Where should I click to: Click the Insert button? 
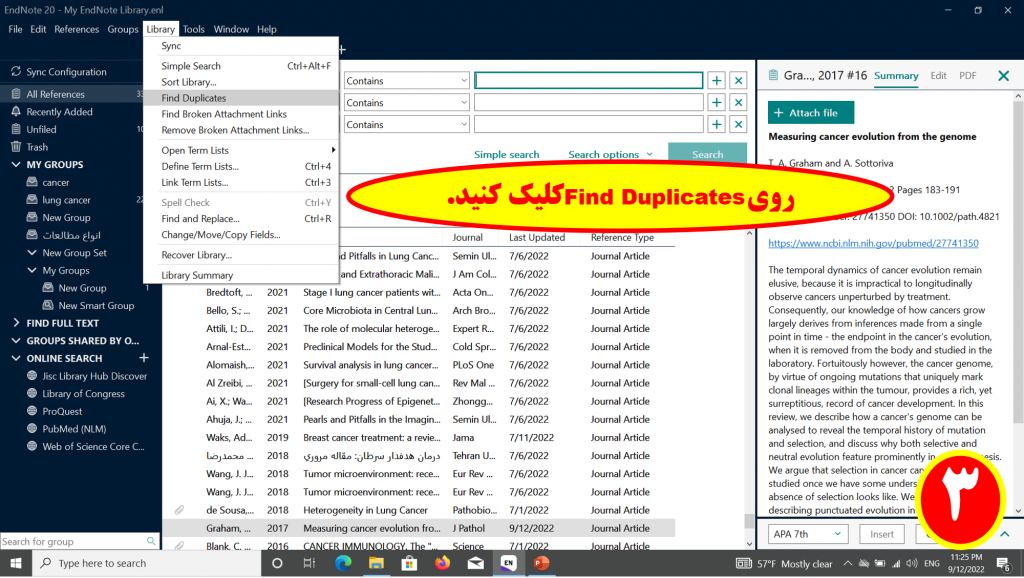(x=882, y=534)
